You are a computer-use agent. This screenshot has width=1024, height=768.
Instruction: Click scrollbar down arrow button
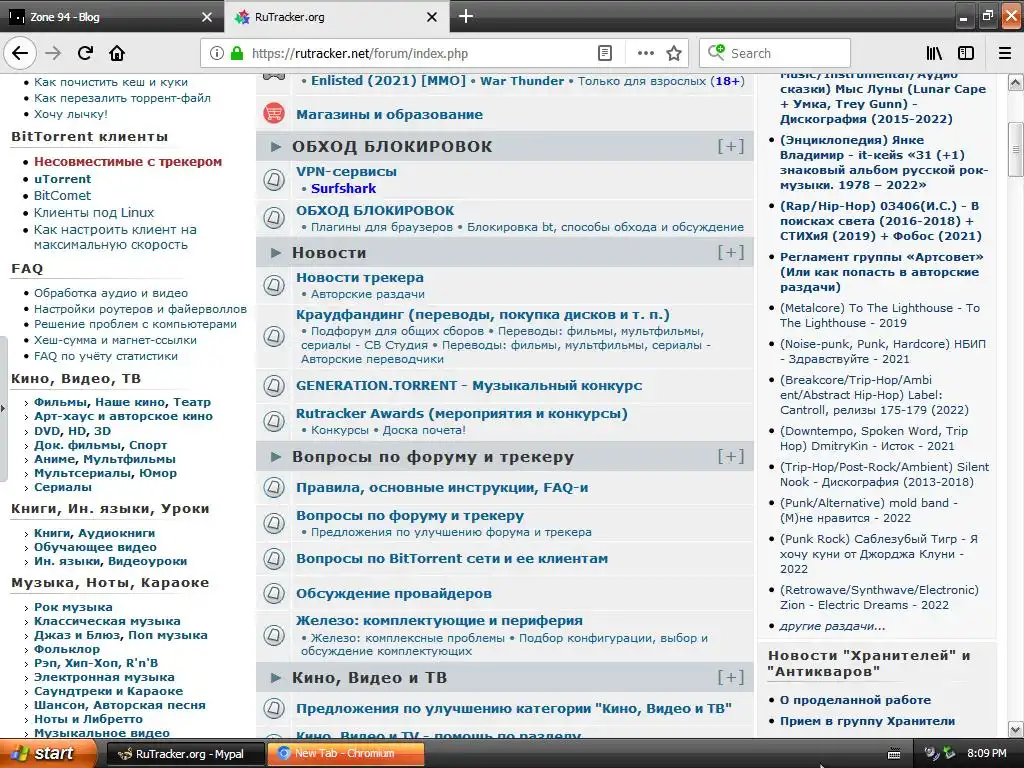click(x=1016, y=729)
